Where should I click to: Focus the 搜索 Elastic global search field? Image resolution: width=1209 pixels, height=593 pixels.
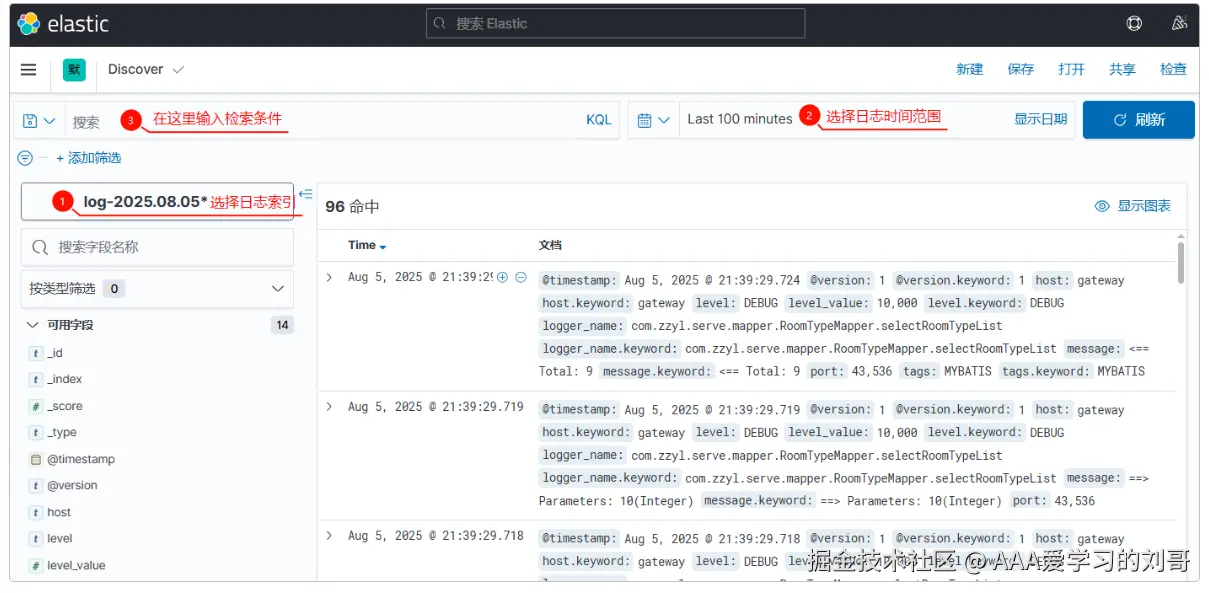tap(616, 24)
